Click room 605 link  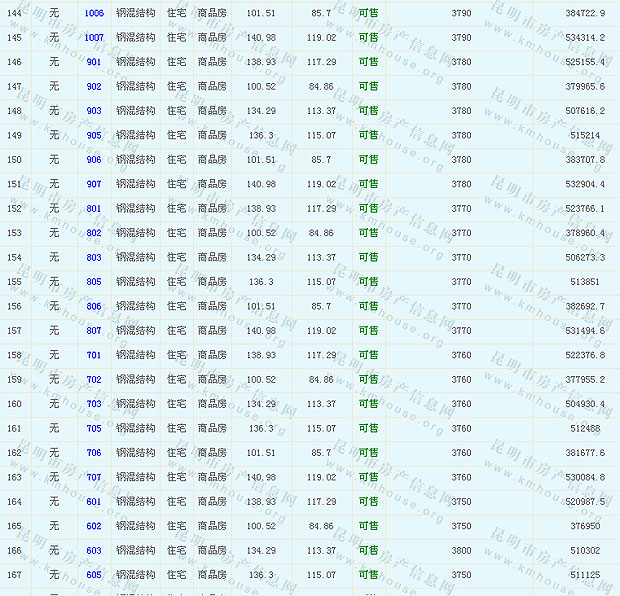click(94, 575)
